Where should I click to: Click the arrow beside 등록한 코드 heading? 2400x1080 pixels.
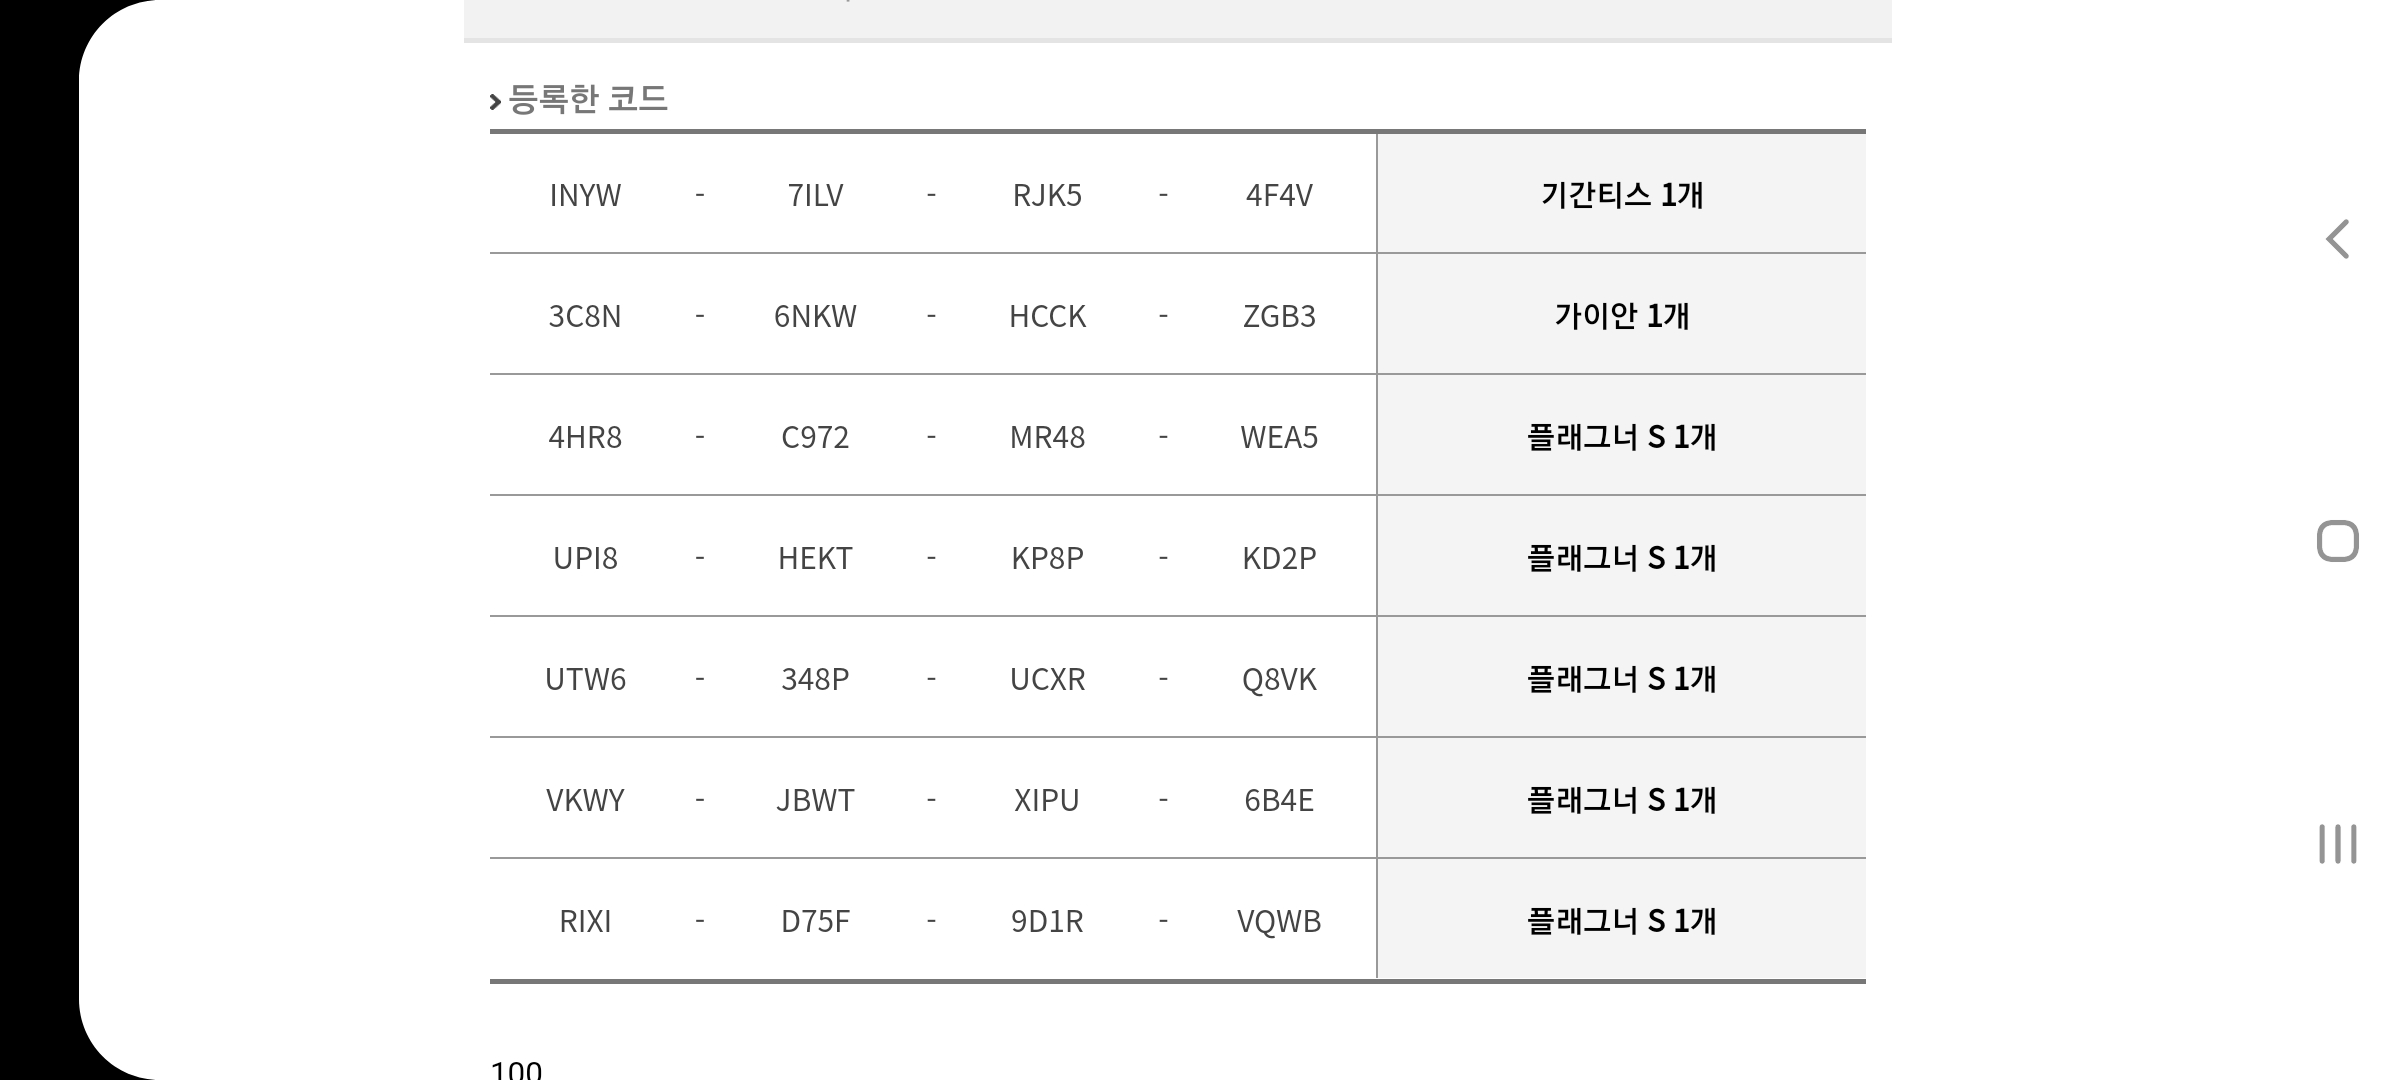[495, 101]
